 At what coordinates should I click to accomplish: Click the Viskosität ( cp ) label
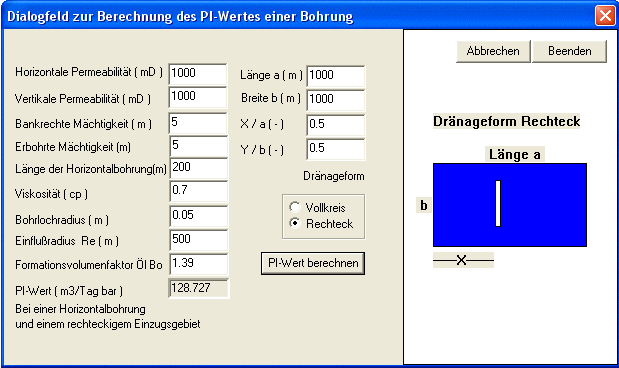coord(51,194)
